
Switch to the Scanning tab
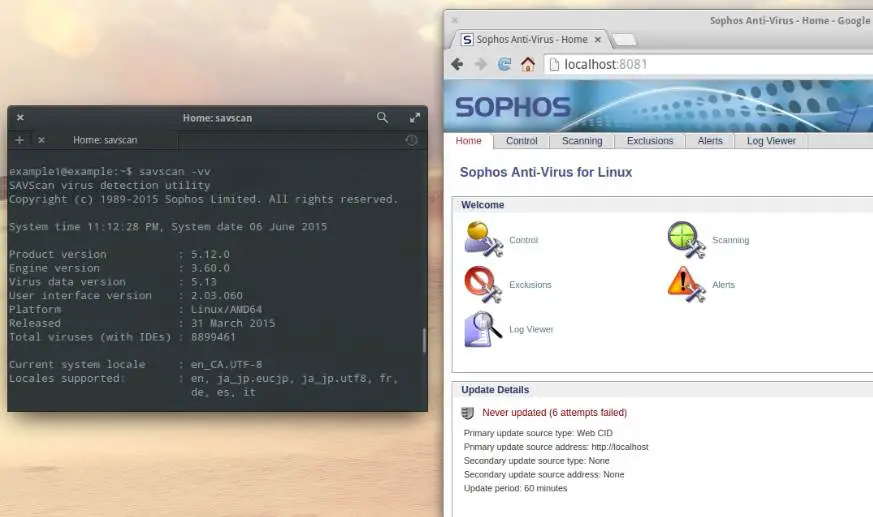[x=582, y=141]
